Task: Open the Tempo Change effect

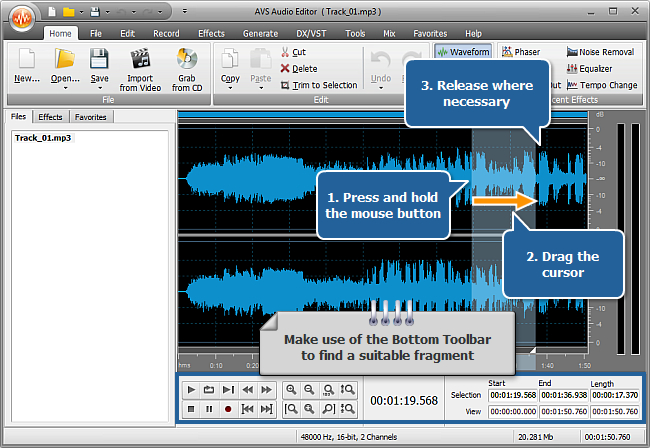Action: (602, 85)
